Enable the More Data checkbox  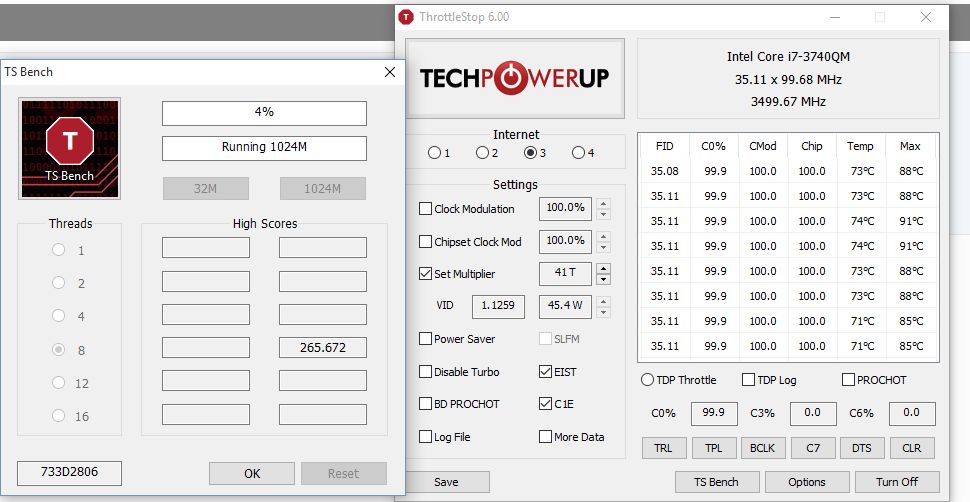(545, 436)
